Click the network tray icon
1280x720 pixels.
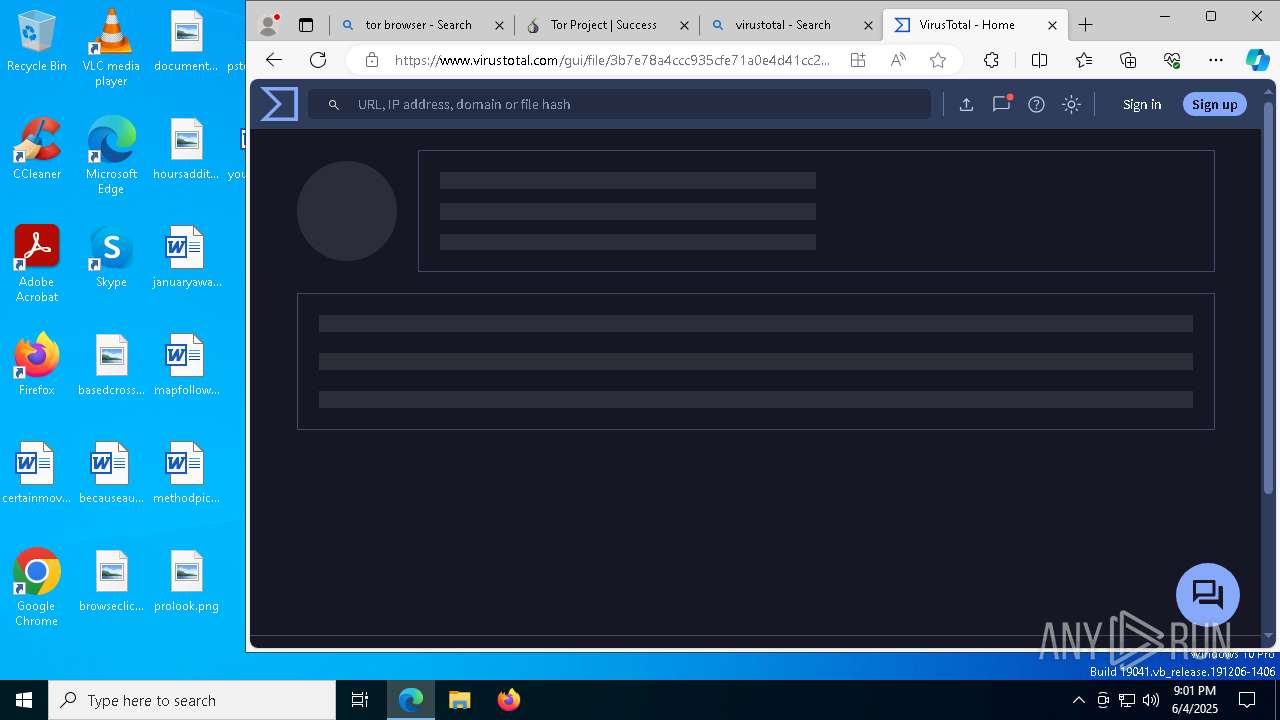click(x=1127, y=700)
